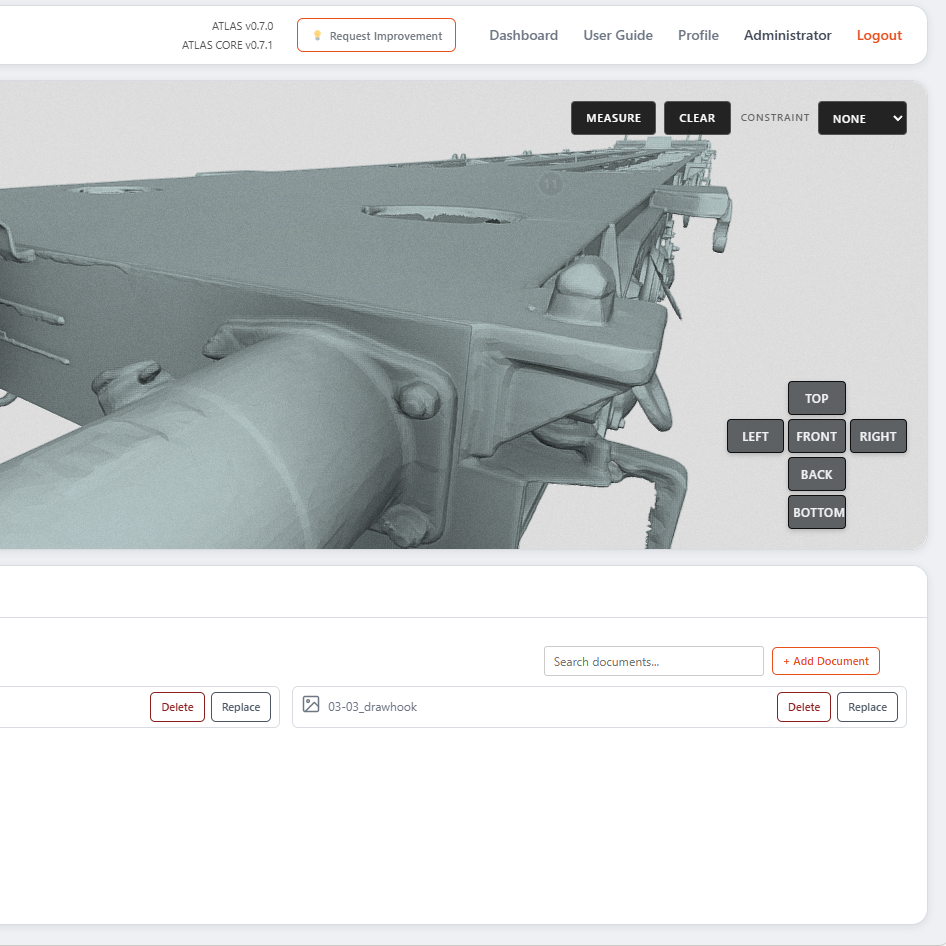Viewport: 946px width, 946px height.
Task: Open the Administrator section
Action: point(787,36)
